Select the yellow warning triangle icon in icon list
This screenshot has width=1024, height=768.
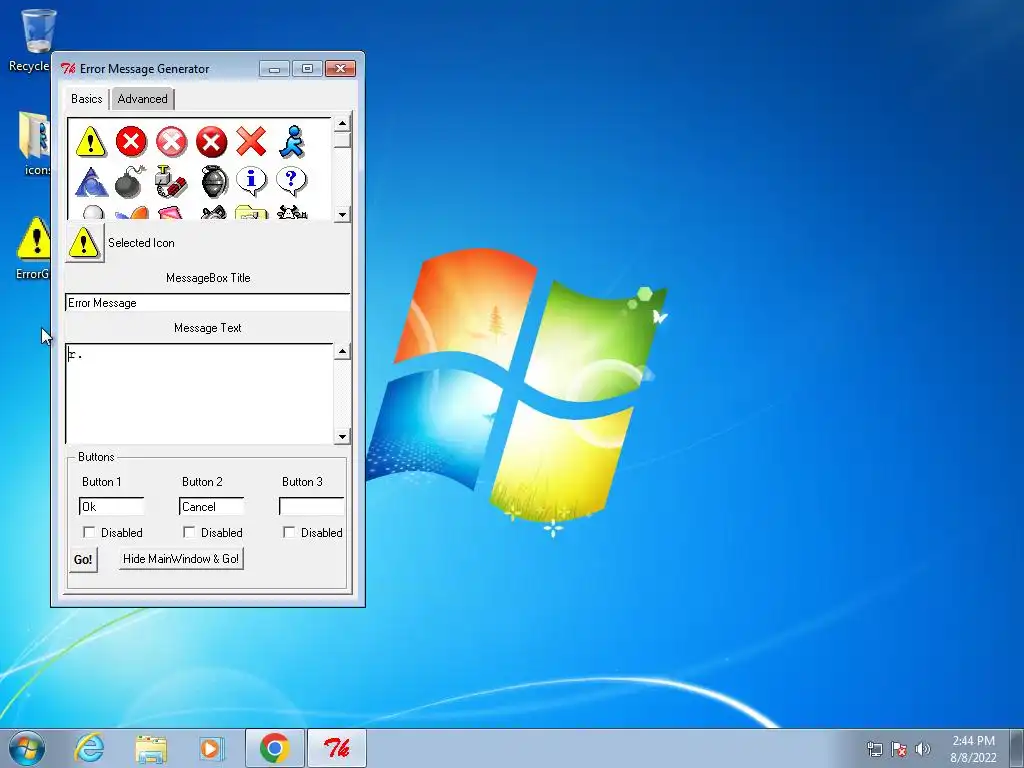click(90, 142)
